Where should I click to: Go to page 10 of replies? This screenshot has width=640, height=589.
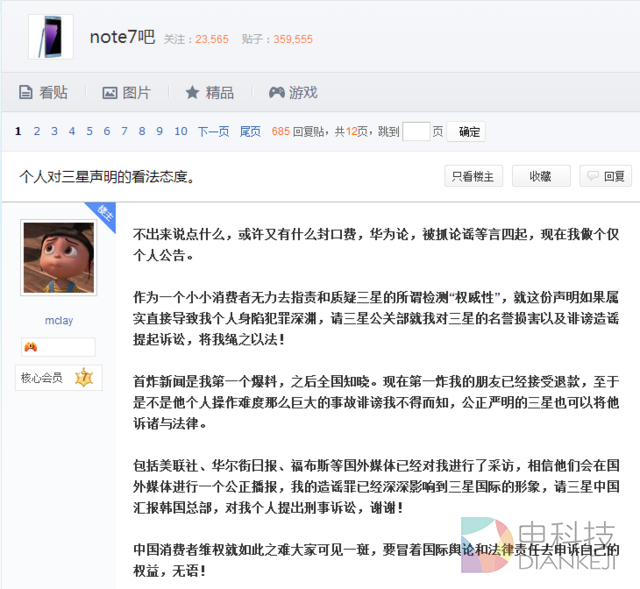[181, 131]
